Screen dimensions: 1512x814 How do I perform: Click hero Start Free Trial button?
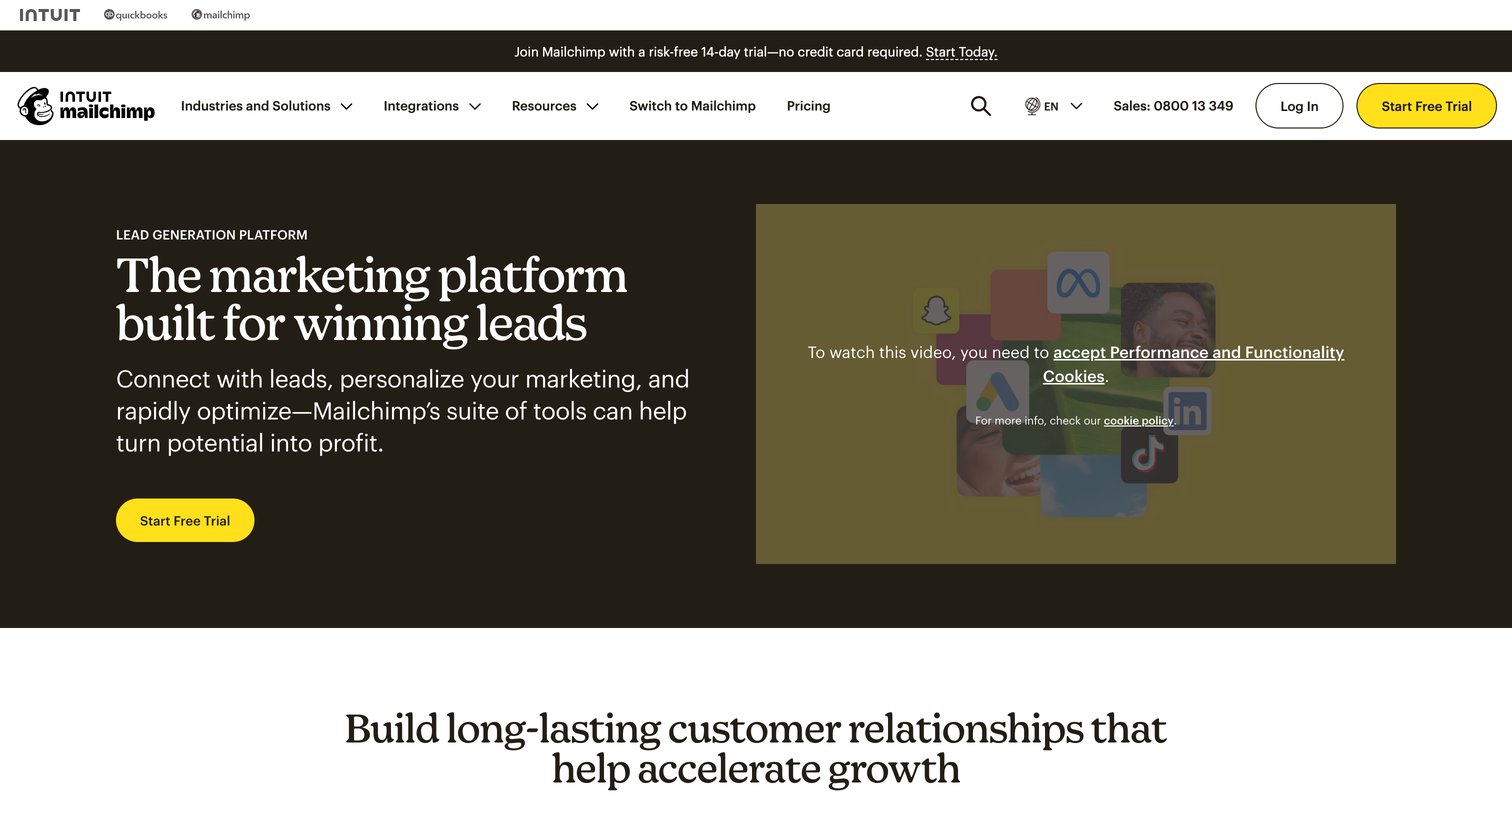185,520
